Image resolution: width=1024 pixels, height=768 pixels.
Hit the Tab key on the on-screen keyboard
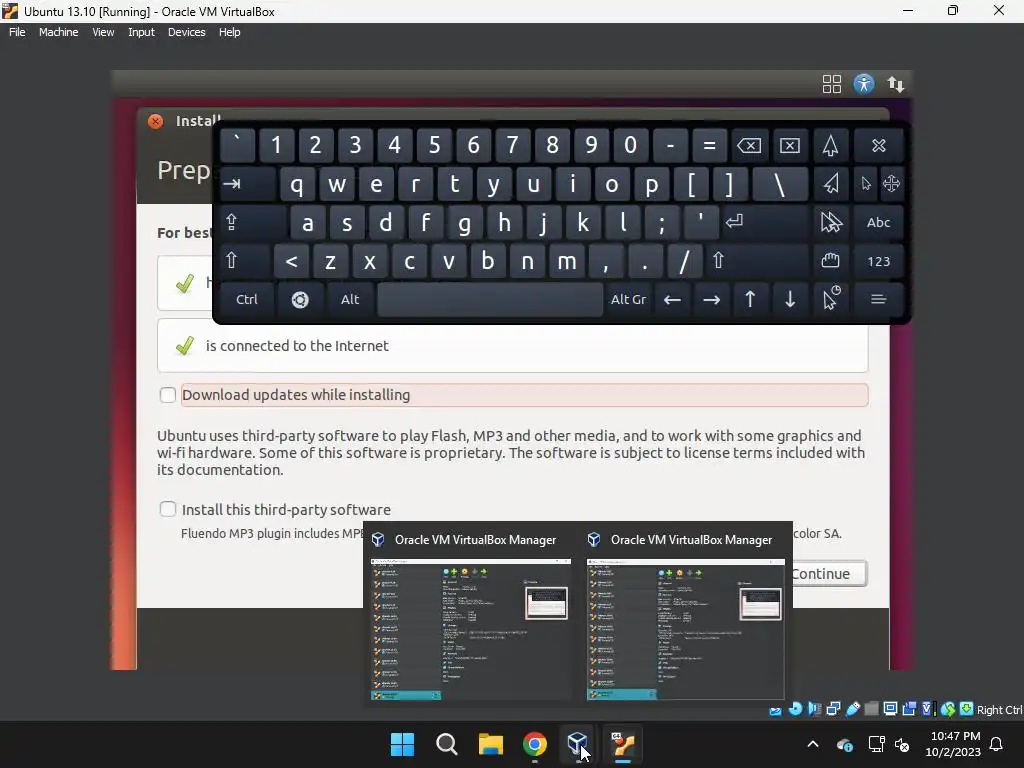pyautogui.click(x=248, y=184)
